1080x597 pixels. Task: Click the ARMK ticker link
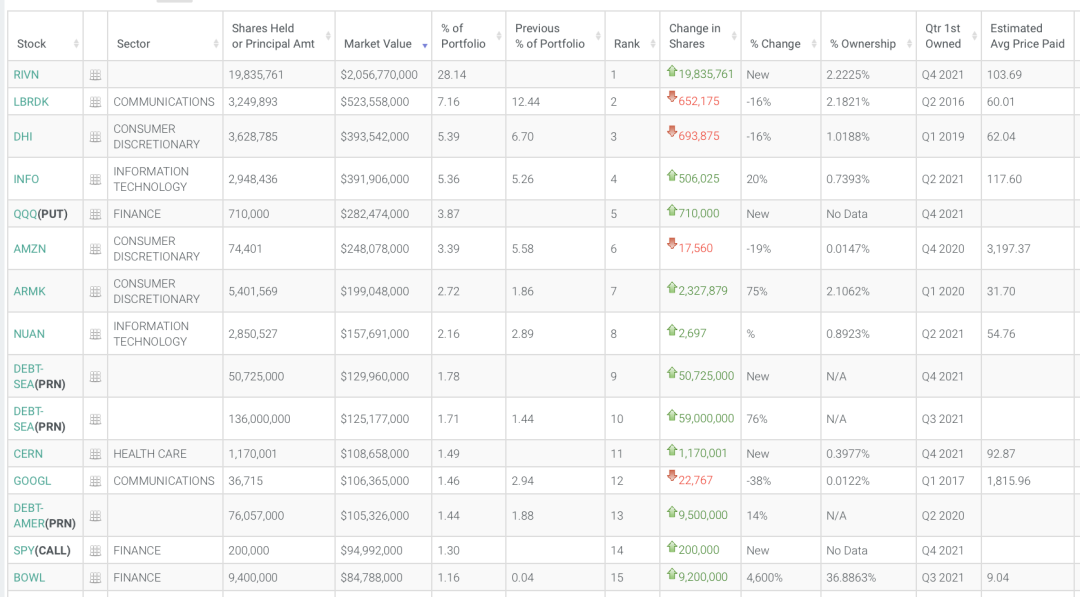tap(30, 291)
